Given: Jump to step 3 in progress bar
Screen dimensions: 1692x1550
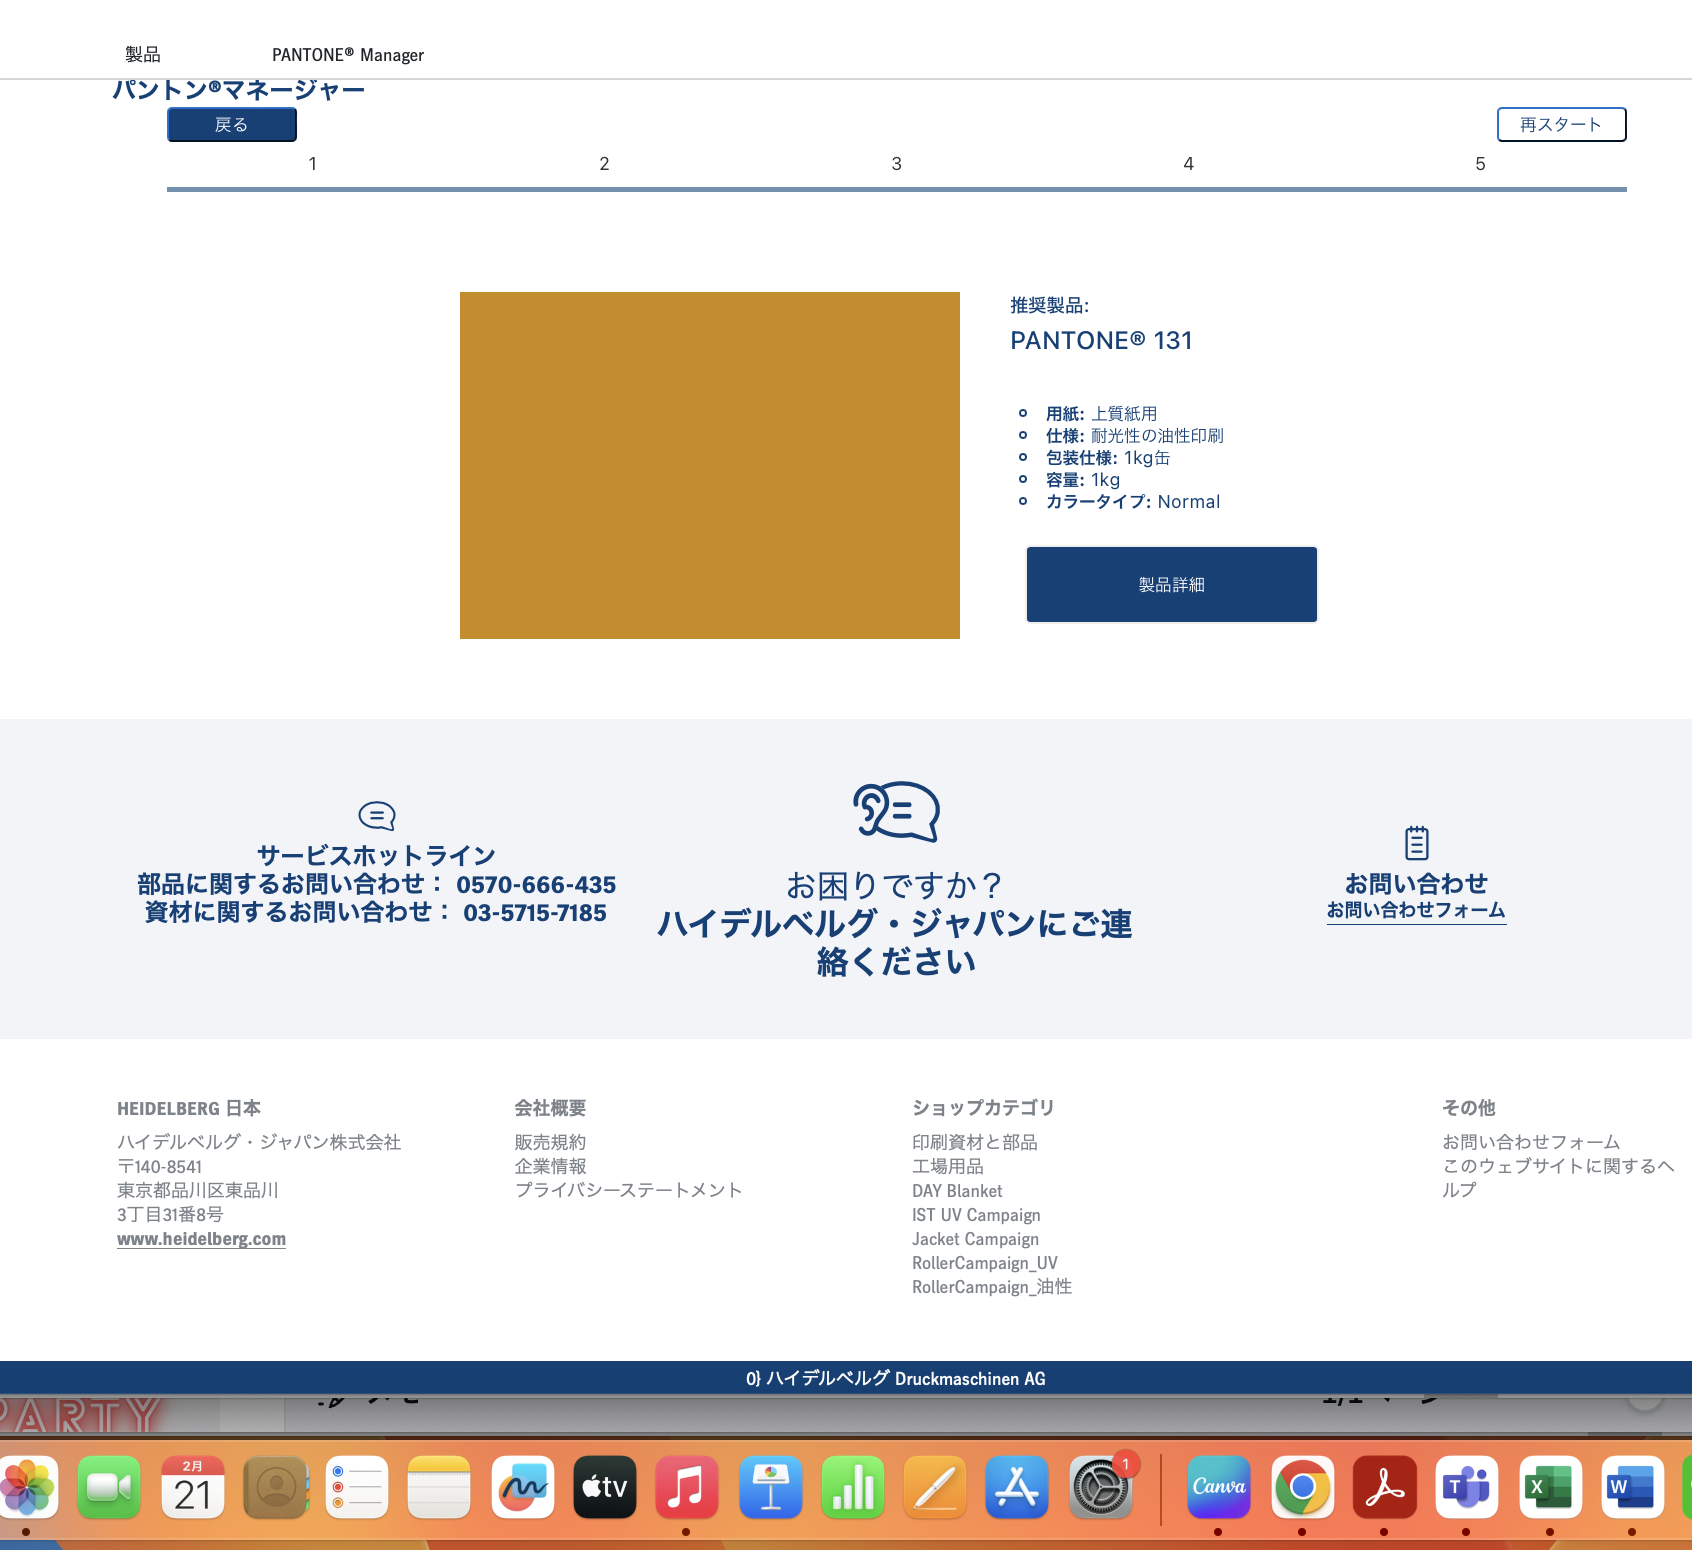Looking at the screenshot, I should point(897,164).
